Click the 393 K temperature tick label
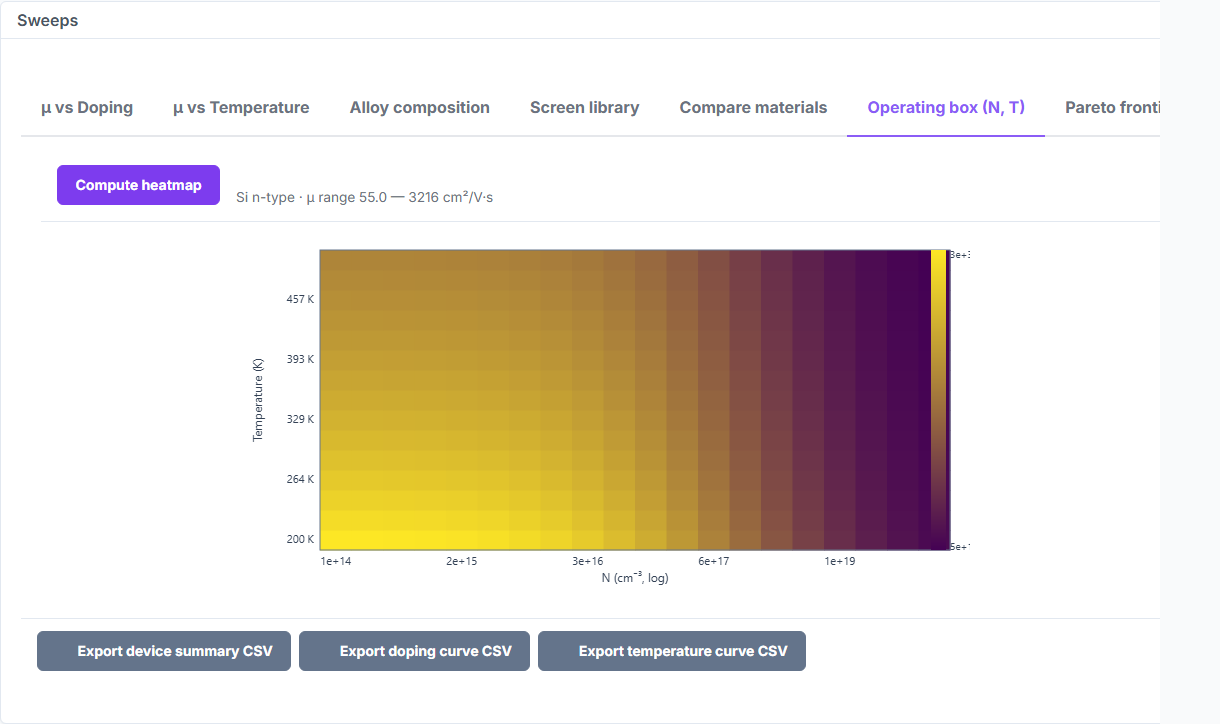The image size is (1220, 724). [x=300, y=359]
